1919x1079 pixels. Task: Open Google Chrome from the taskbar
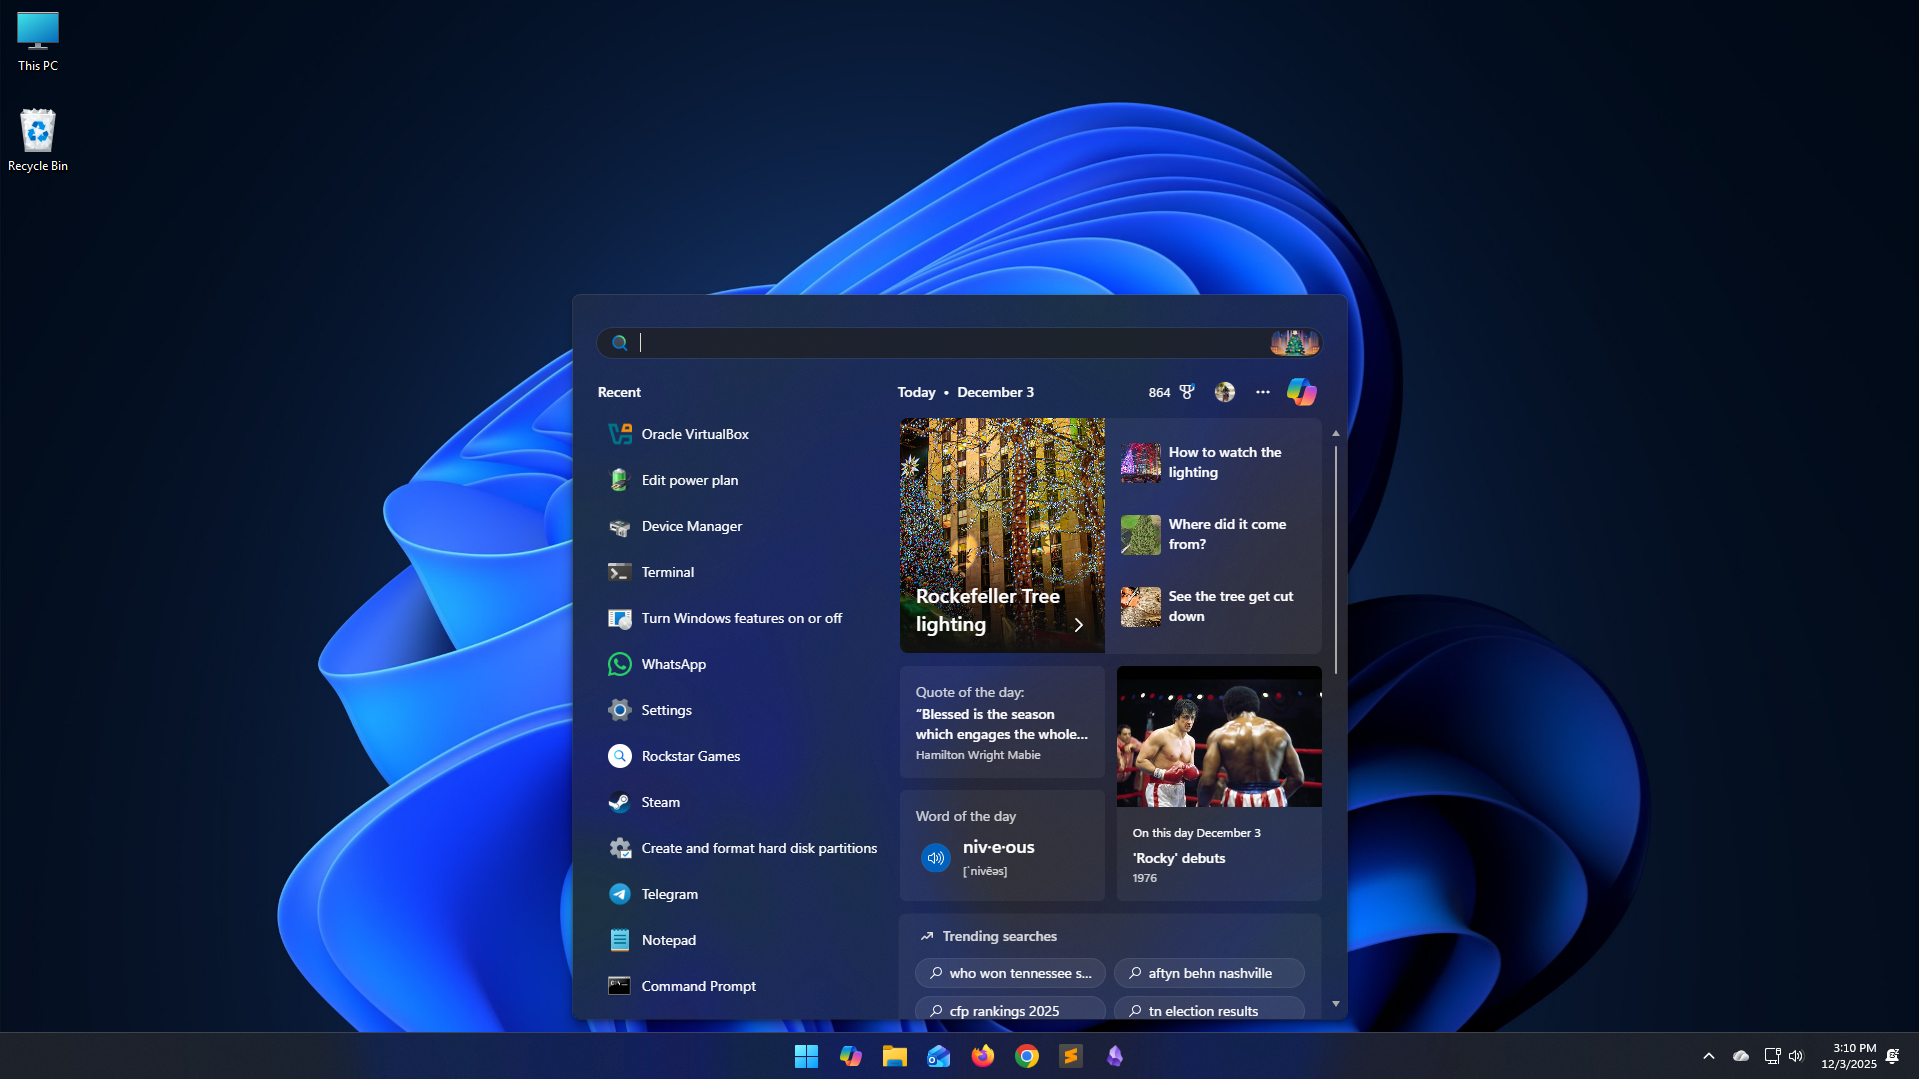1026,1056
